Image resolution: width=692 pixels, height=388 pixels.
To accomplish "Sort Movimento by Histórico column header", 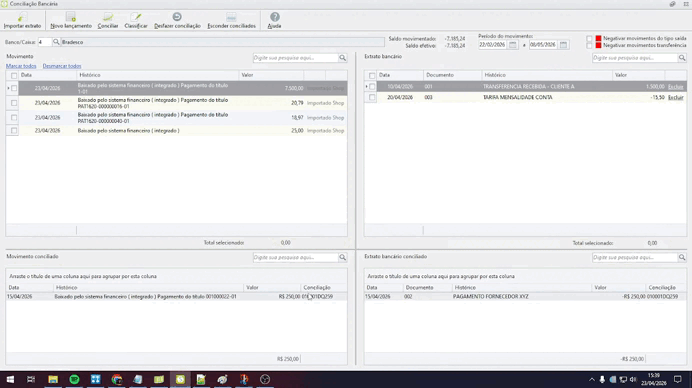I will click(158, 75).
